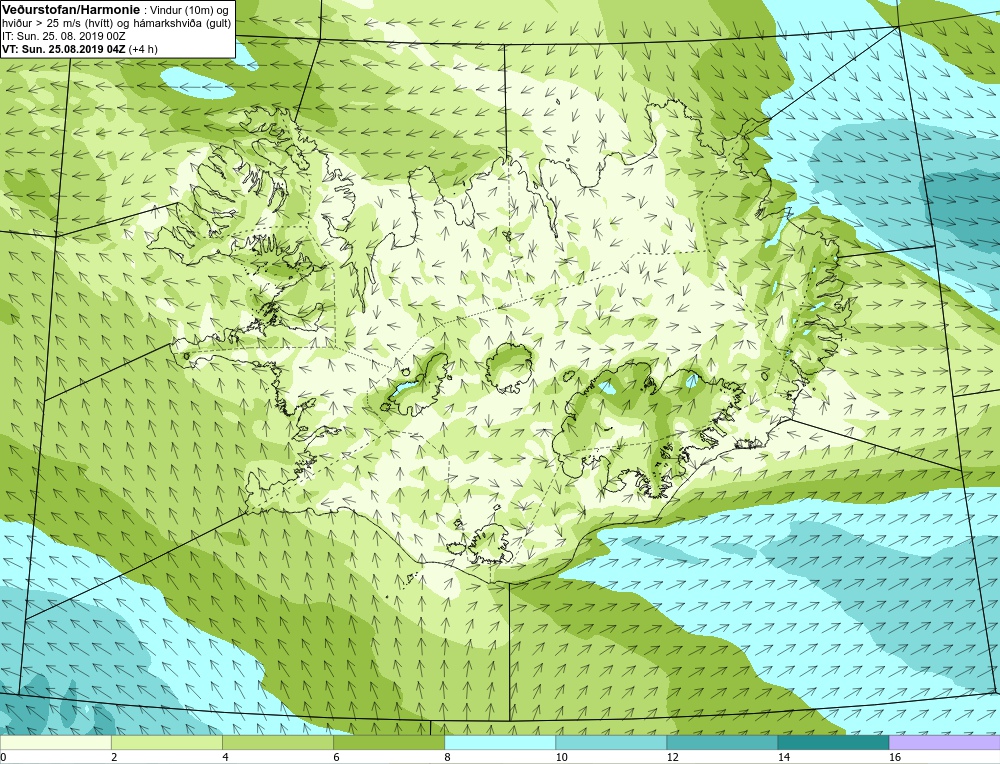Click the '4' scale label
The height and width of the screenshot is (764, 1000).
click(x=225, y=757)
